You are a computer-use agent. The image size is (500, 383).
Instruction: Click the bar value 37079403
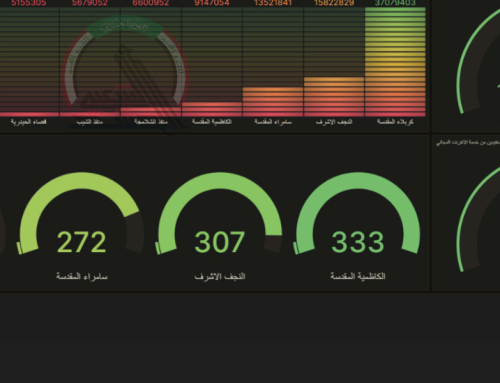[x=395, y=3]
